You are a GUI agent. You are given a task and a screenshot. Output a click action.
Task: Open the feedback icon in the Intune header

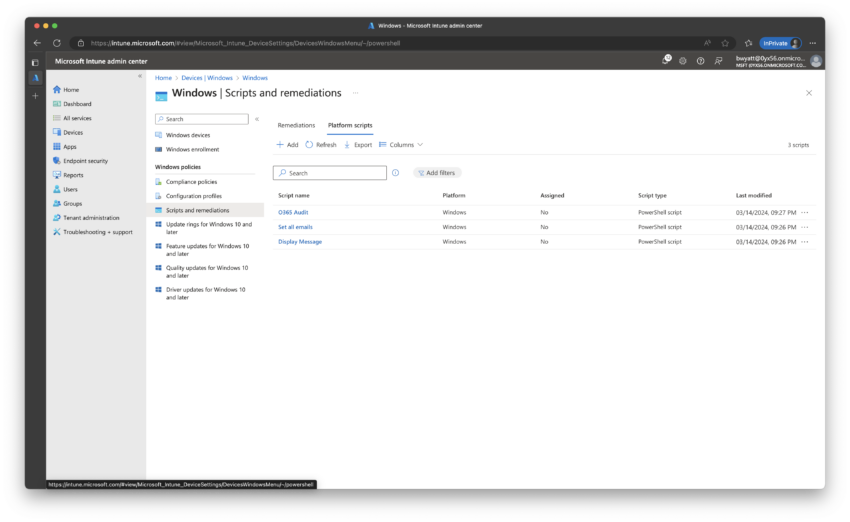[718, 61]
